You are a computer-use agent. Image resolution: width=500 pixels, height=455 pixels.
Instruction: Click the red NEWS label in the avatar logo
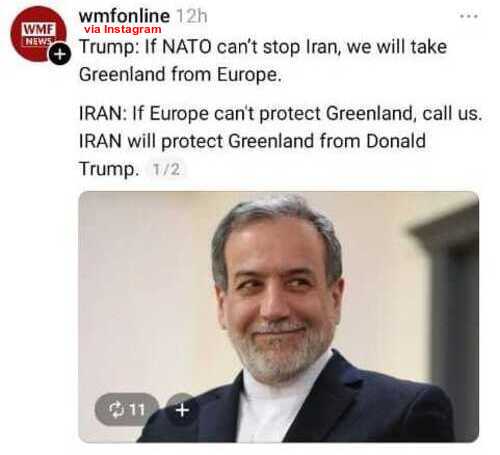pyautogui.click(x=39, y=41)
